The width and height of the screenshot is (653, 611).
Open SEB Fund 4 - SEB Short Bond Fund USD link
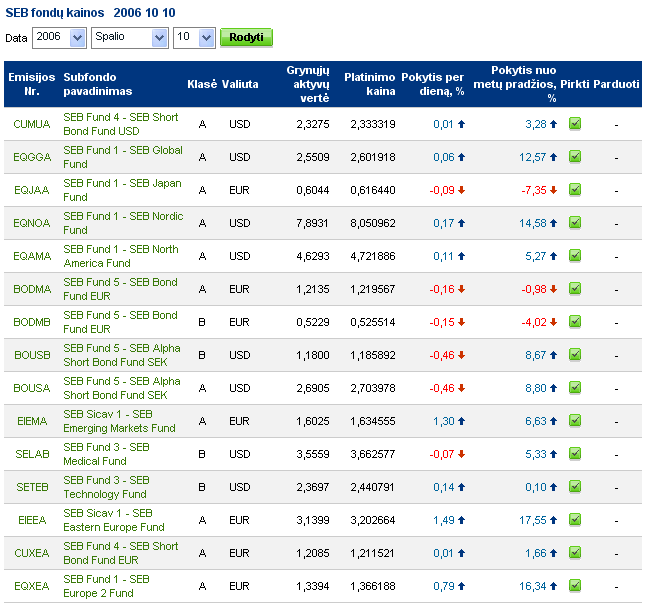click(121, 124)
